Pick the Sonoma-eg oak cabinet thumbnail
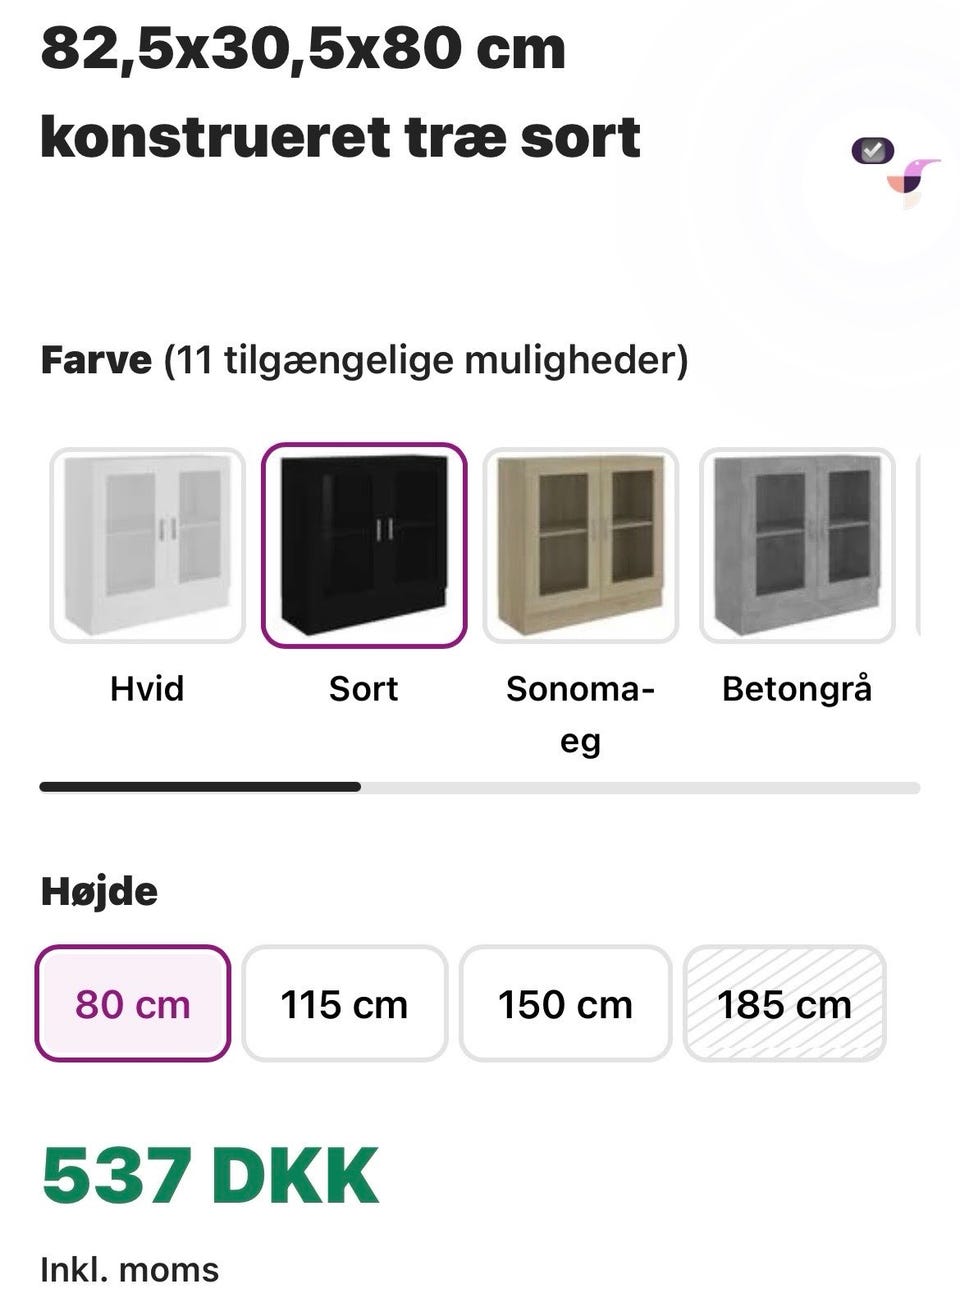The image size is (960, 1316). click(581, 545)
